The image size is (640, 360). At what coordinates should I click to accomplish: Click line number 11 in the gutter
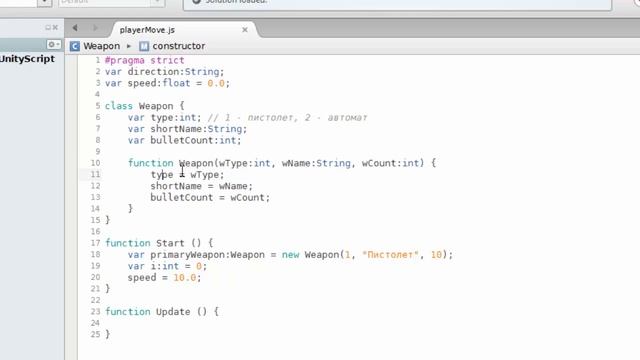95,174
